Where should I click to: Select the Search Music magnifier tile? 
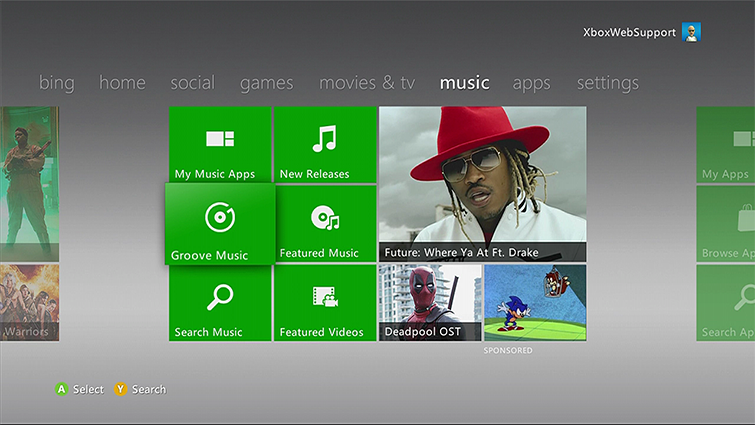coord(219,303)
